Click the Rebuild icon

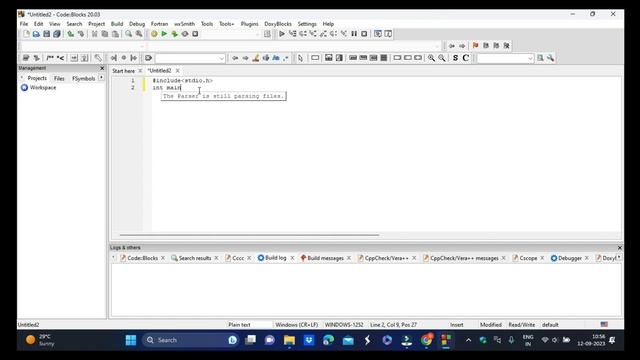pos(185,34)
